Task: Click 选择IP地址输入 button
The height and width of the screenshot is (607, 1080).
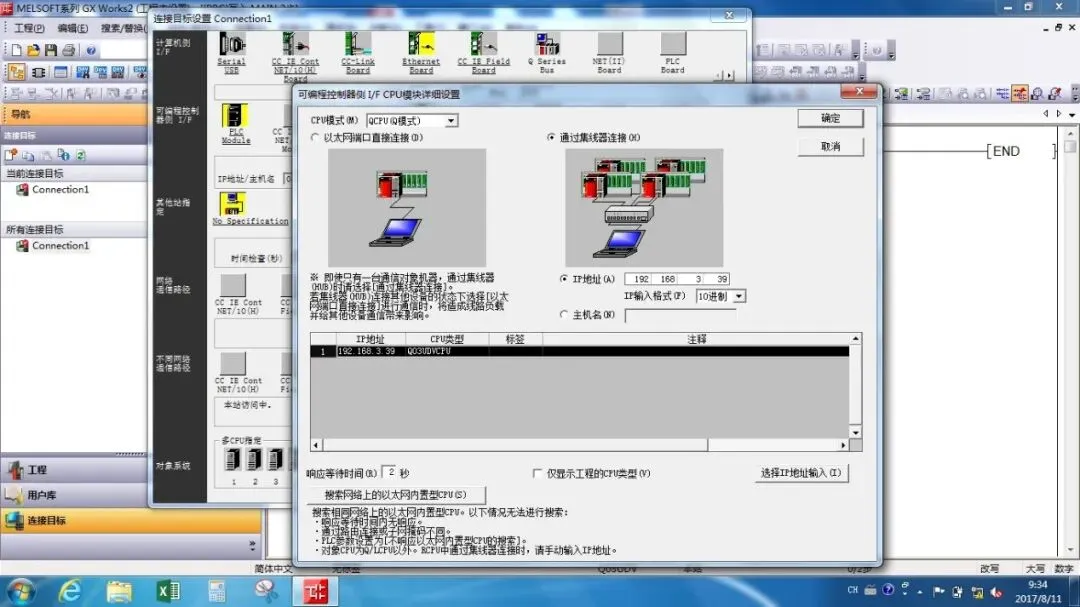Action: (801, 473)
